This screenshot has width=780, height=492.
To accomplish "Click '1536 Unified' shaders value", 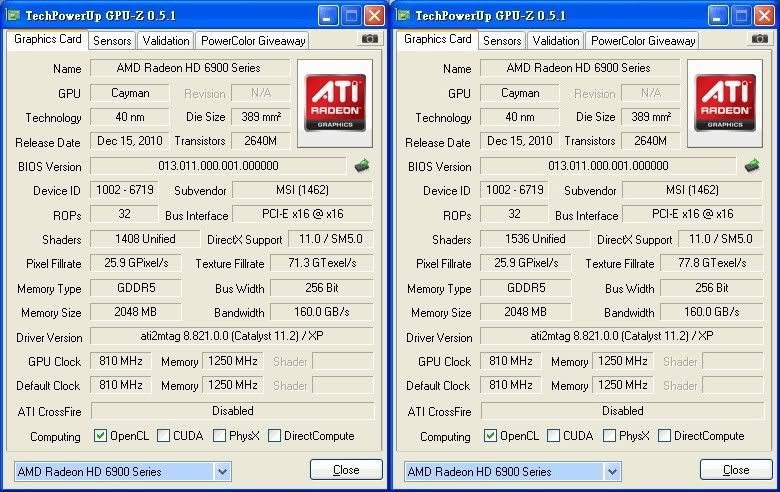I will click(535, 239).
